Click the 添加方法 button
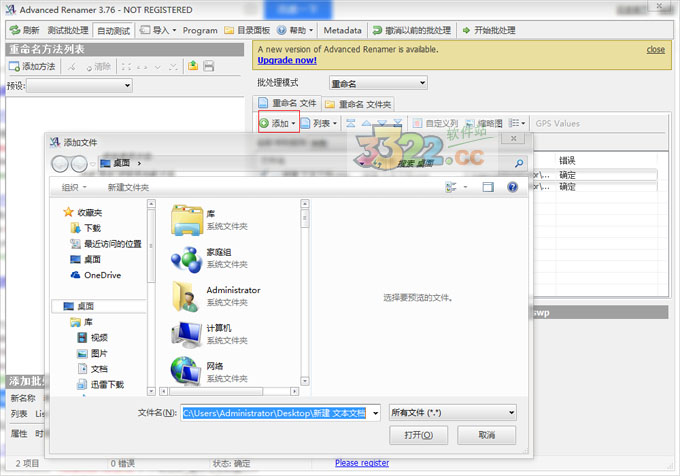 pyautogui.click(x=33, y=66)
